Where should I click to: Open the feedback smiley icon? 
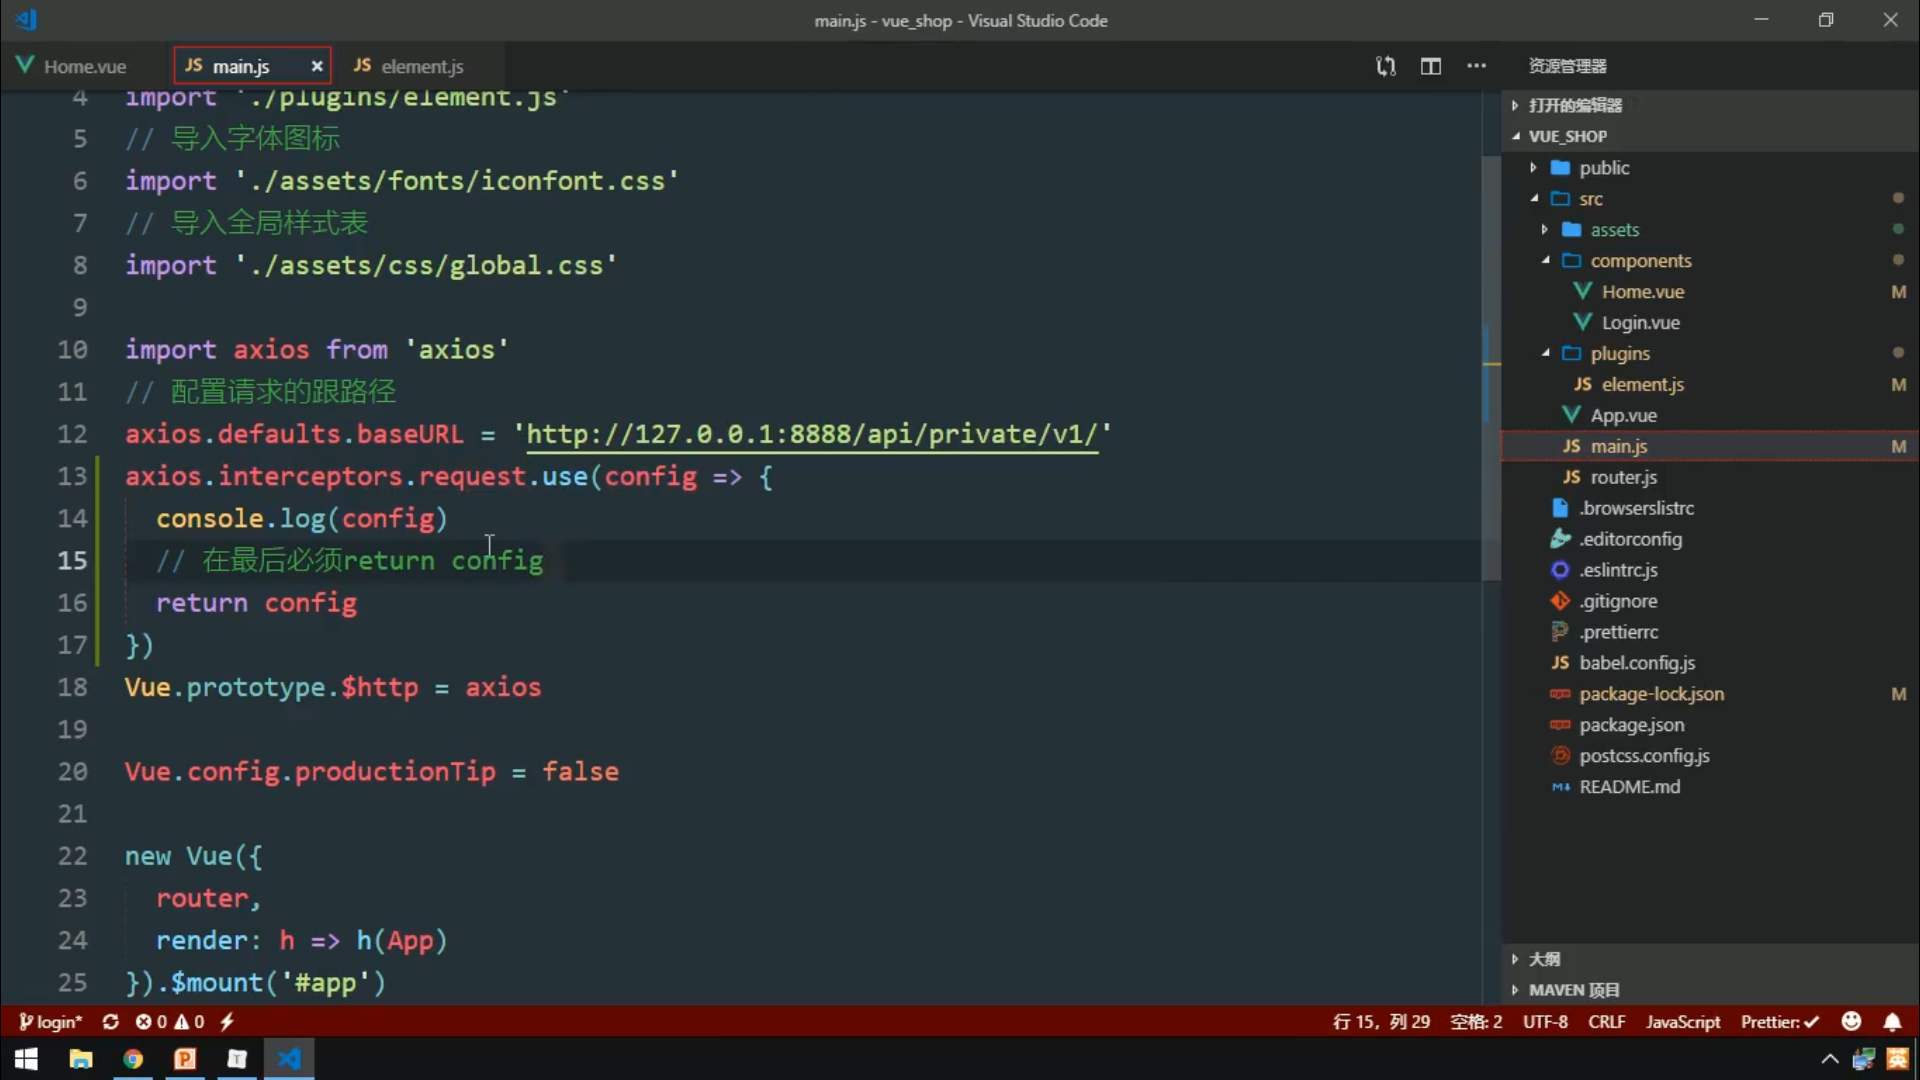(x=1852, y=1021)
